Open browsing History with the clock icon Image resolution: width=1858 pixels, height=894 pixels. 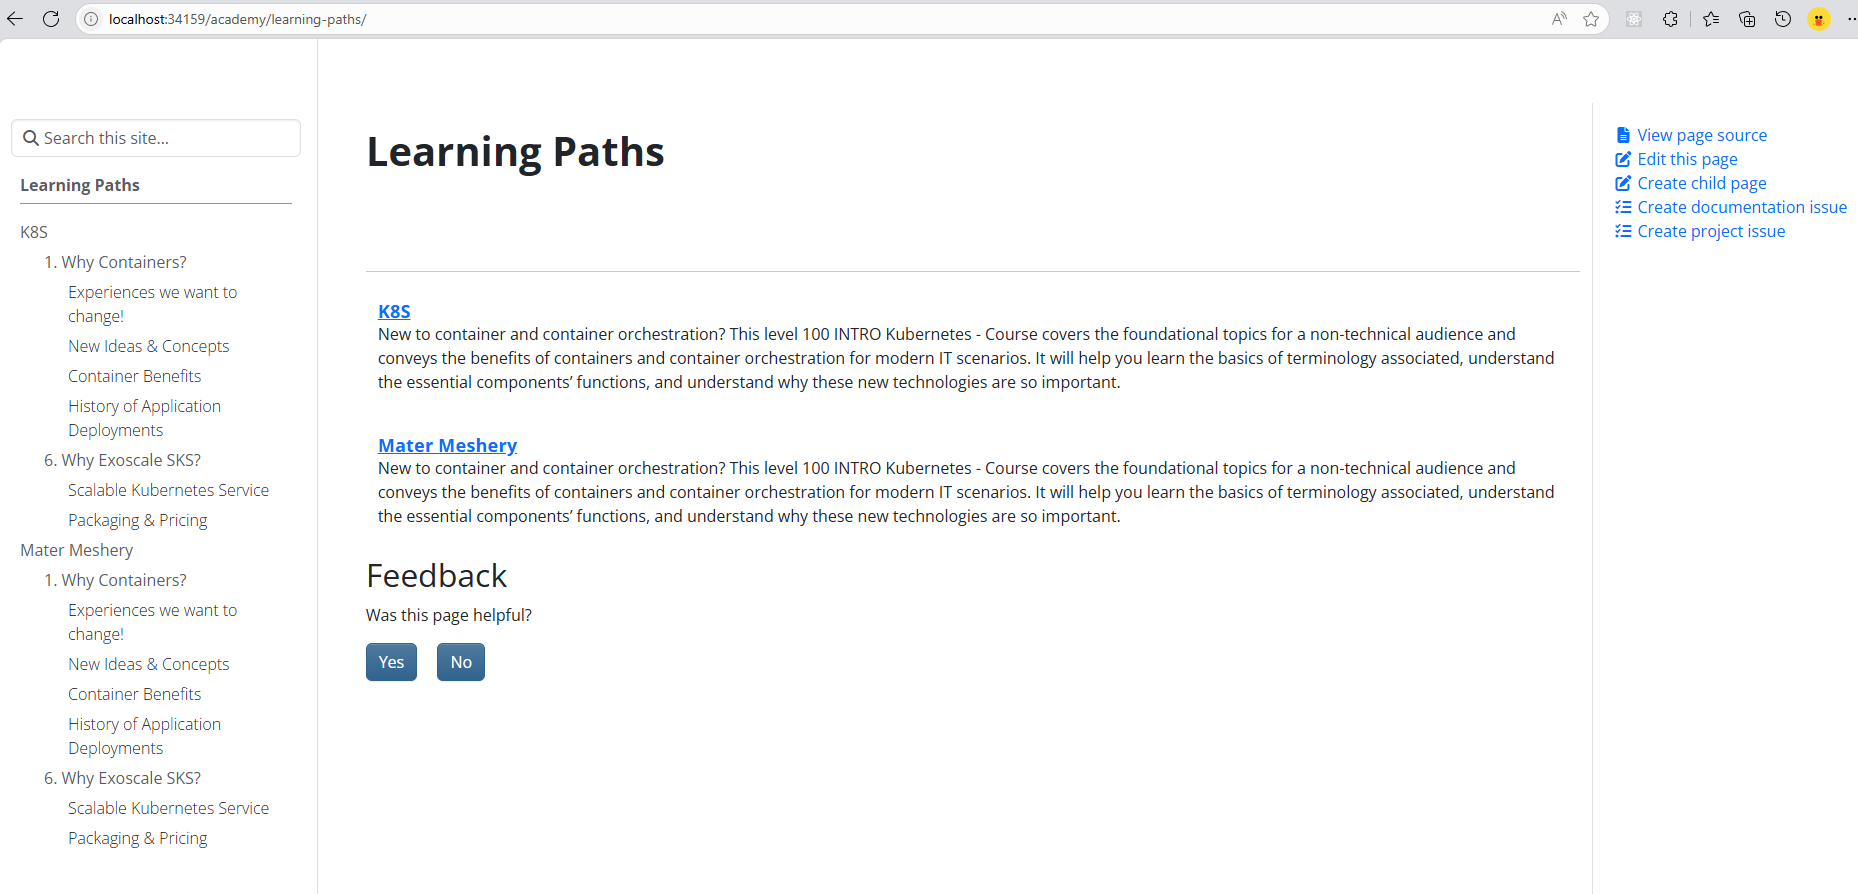point(1783,19)
